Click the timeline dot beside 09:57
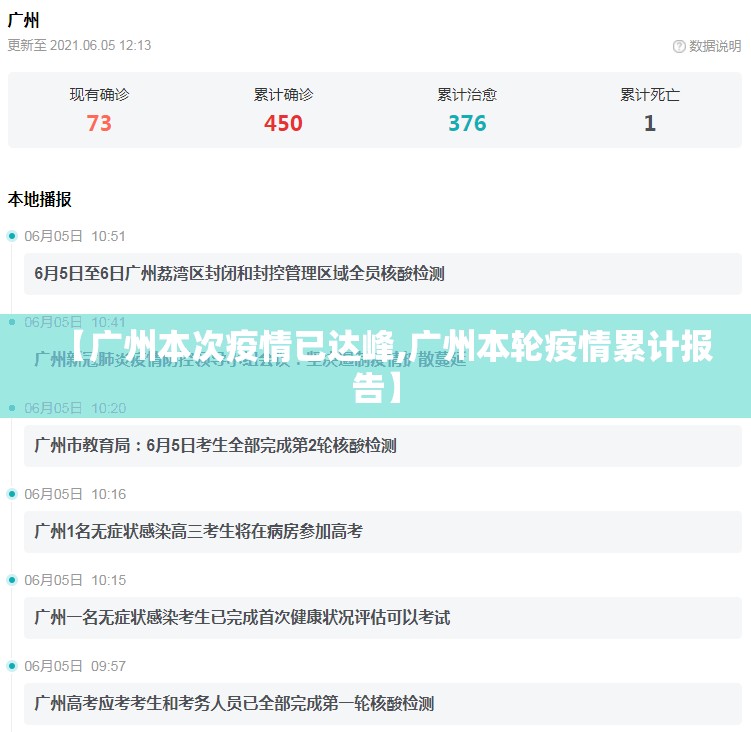751x732 pixels. point(12,666)
